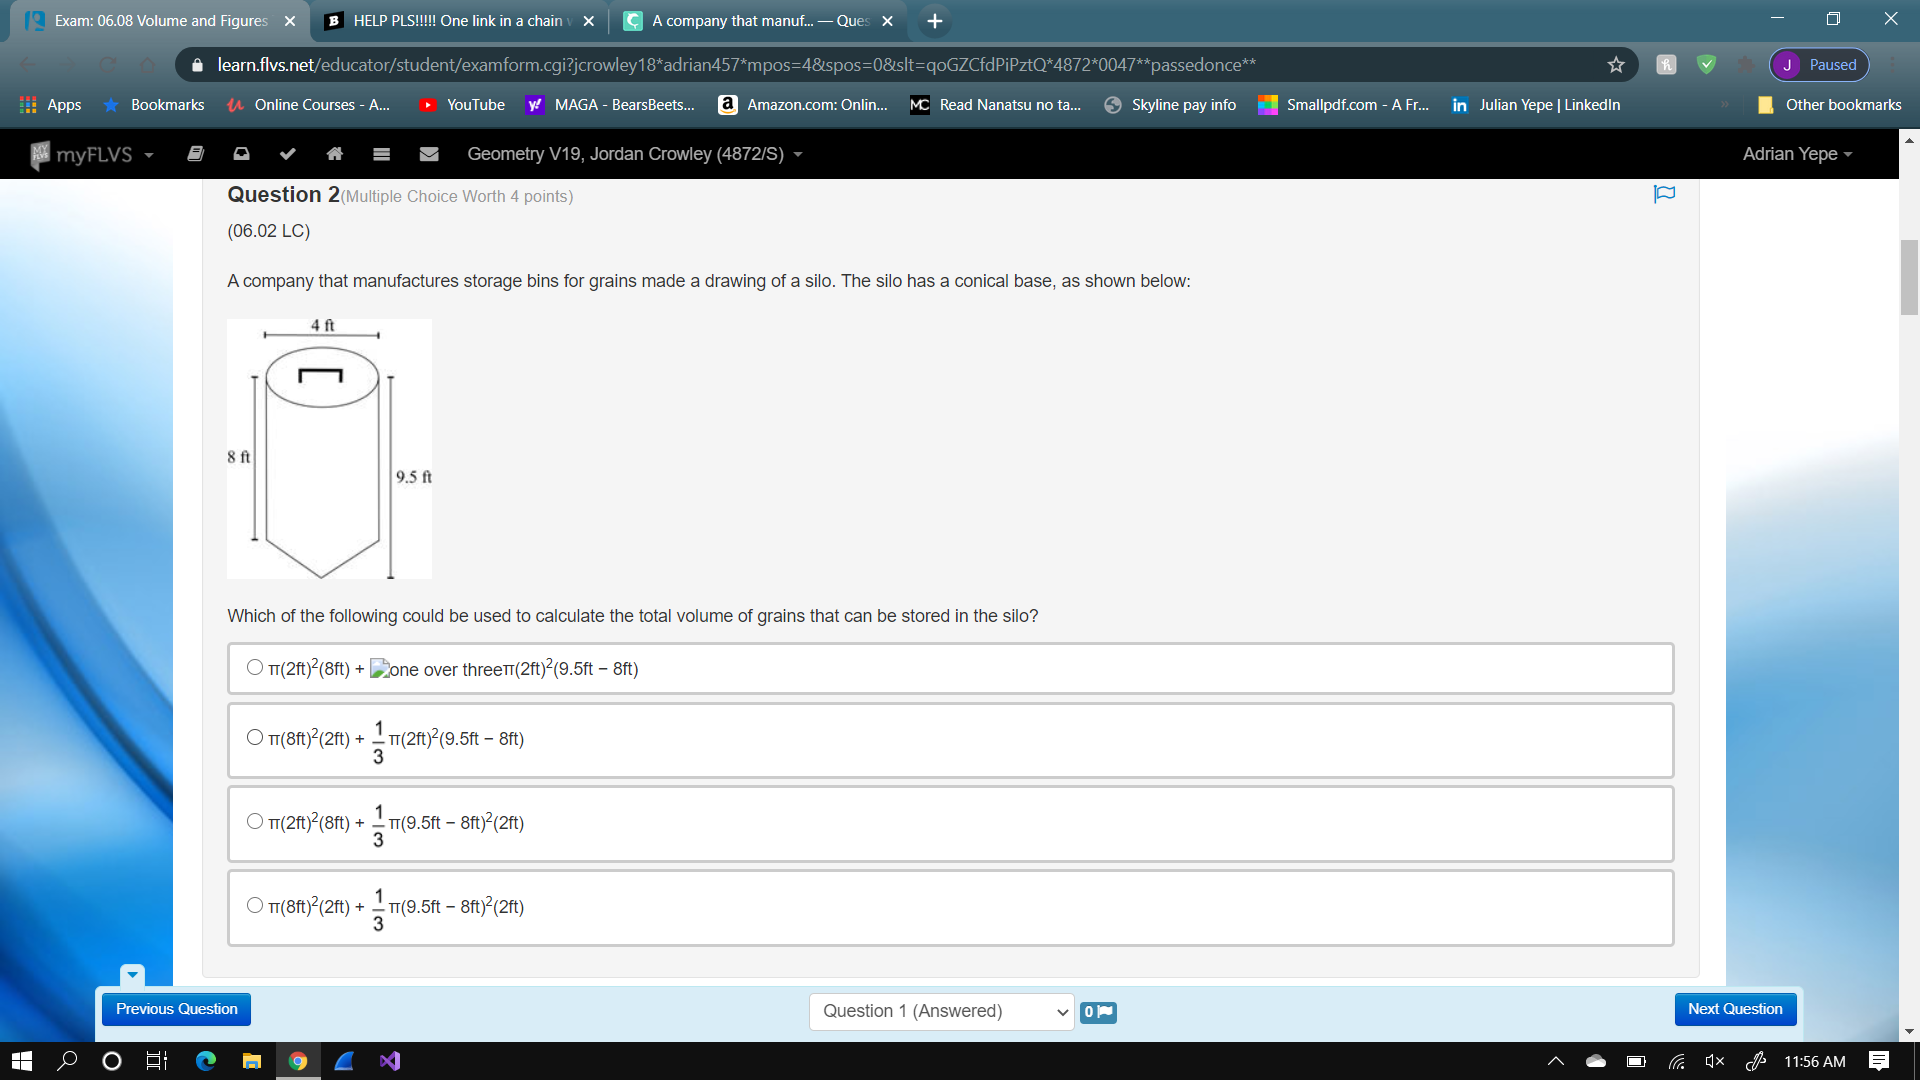Click the checkmark icon in navbar
1920x1080 pixels.
coord(288,154)
